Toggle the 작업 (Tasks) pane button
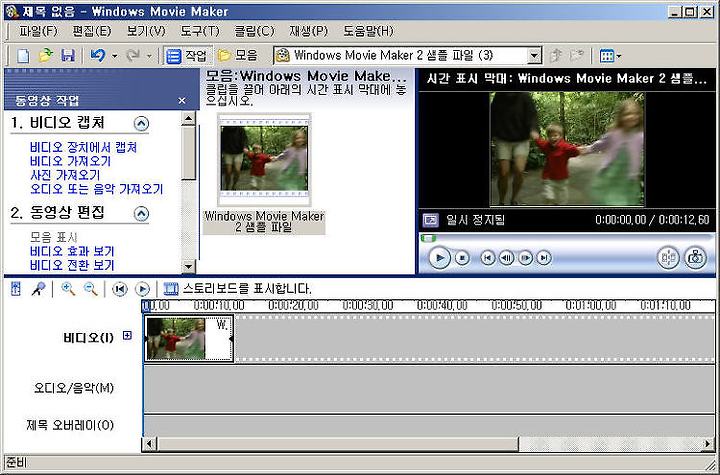This screenshot has width=720, height=475. tap(186, 56)
